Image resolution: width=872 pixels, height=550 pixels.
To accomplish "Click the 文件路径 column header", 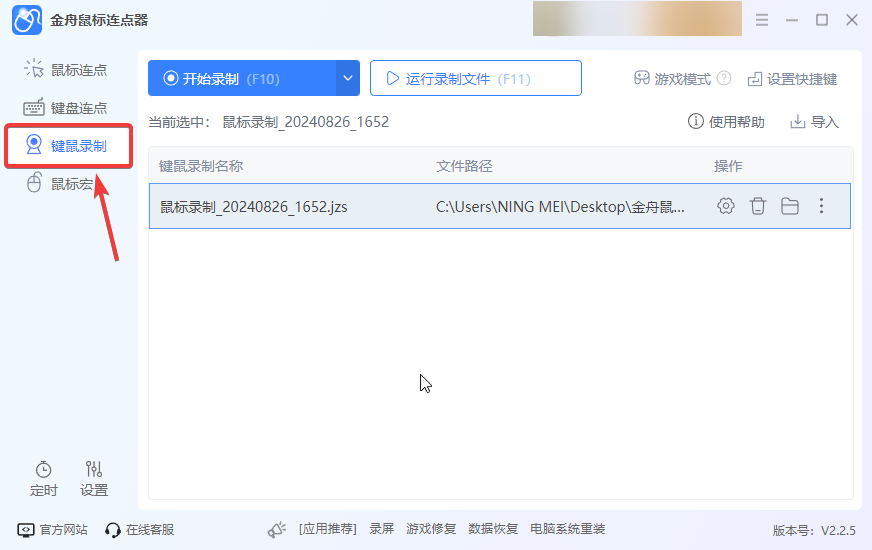I will (464, 166).
